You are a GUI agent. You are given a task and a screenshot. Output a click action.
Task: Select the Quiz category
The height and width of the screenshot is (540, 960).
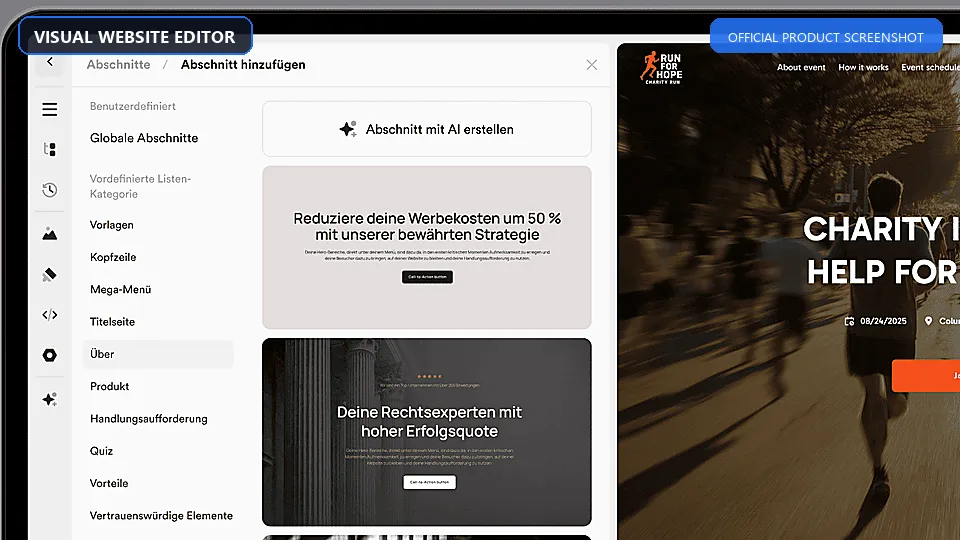click(x=101, y=451)
